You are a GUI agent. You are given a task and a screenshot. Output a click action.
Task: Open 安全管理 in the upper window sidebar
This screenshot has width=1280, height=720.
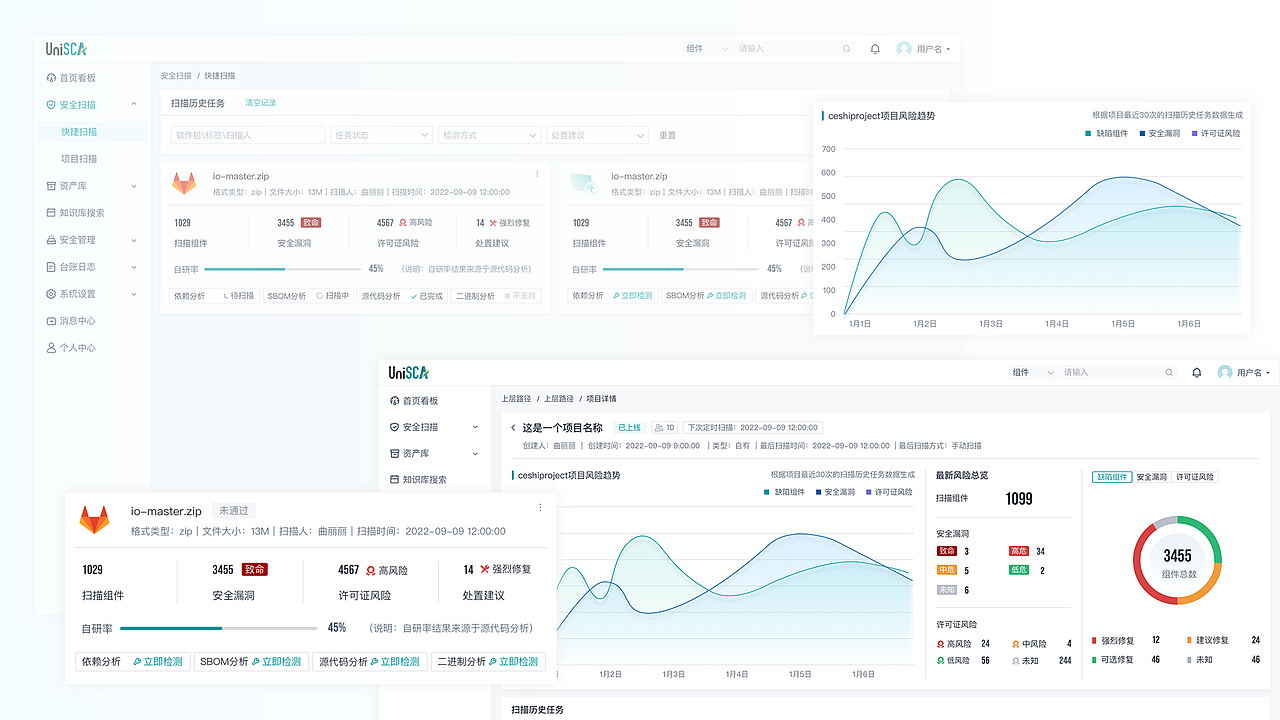(71, 240)
